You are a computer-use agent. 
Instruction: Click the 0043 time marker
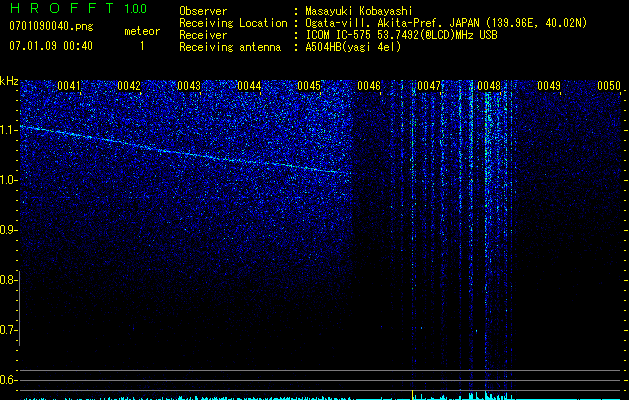(189, 86)
